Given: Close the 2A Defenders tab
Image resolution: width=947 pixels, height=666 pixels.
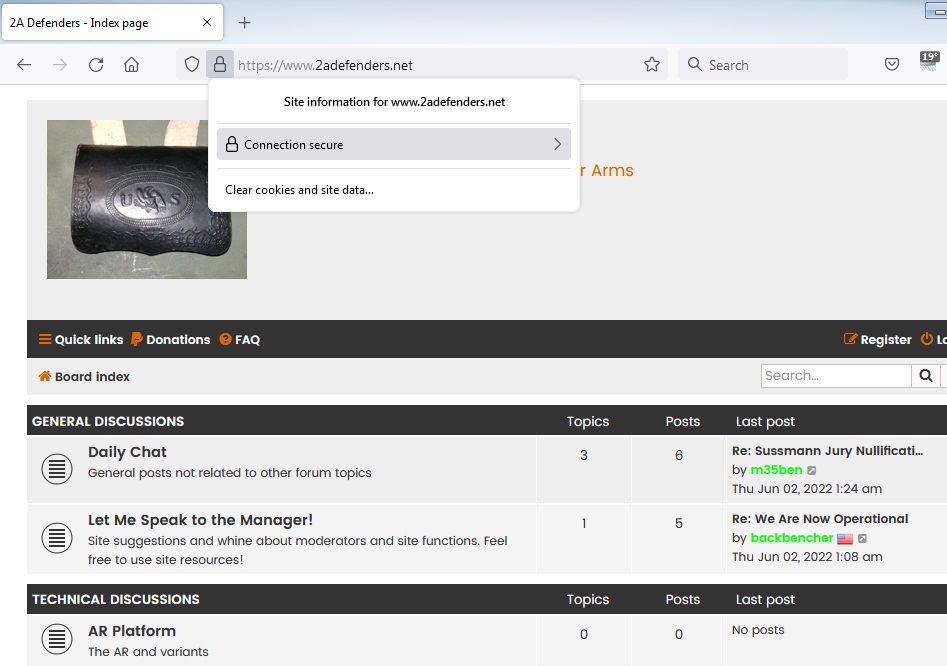Looking at the screenshot, I should pyautogui.click(x=207, y=22).
